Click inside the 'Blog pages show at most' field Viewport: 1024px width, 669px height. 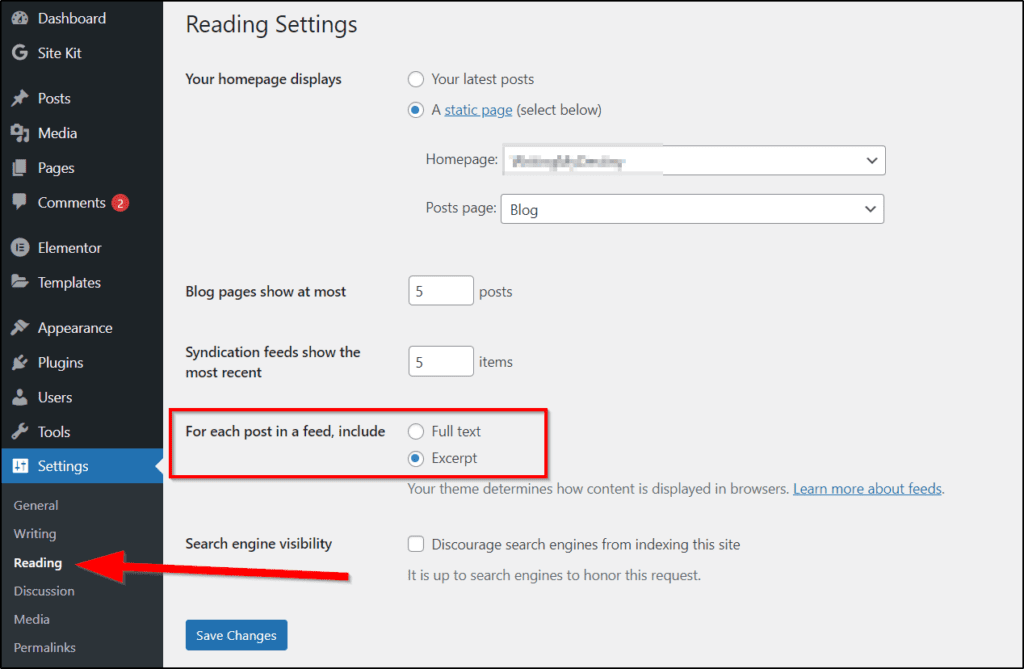coord(440,290)
